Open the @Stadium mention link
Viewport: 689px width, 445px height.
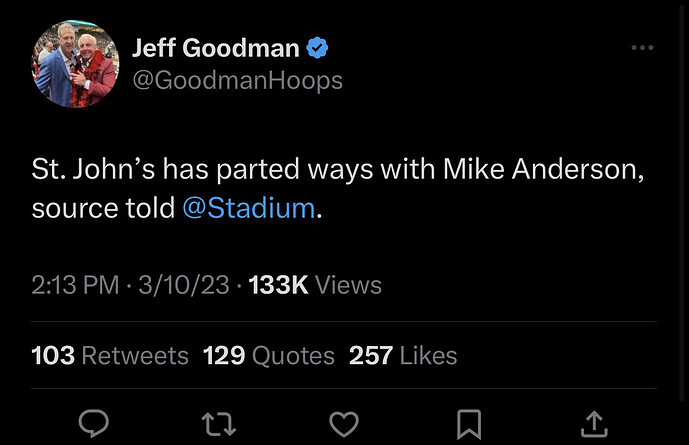pos(249,209)
